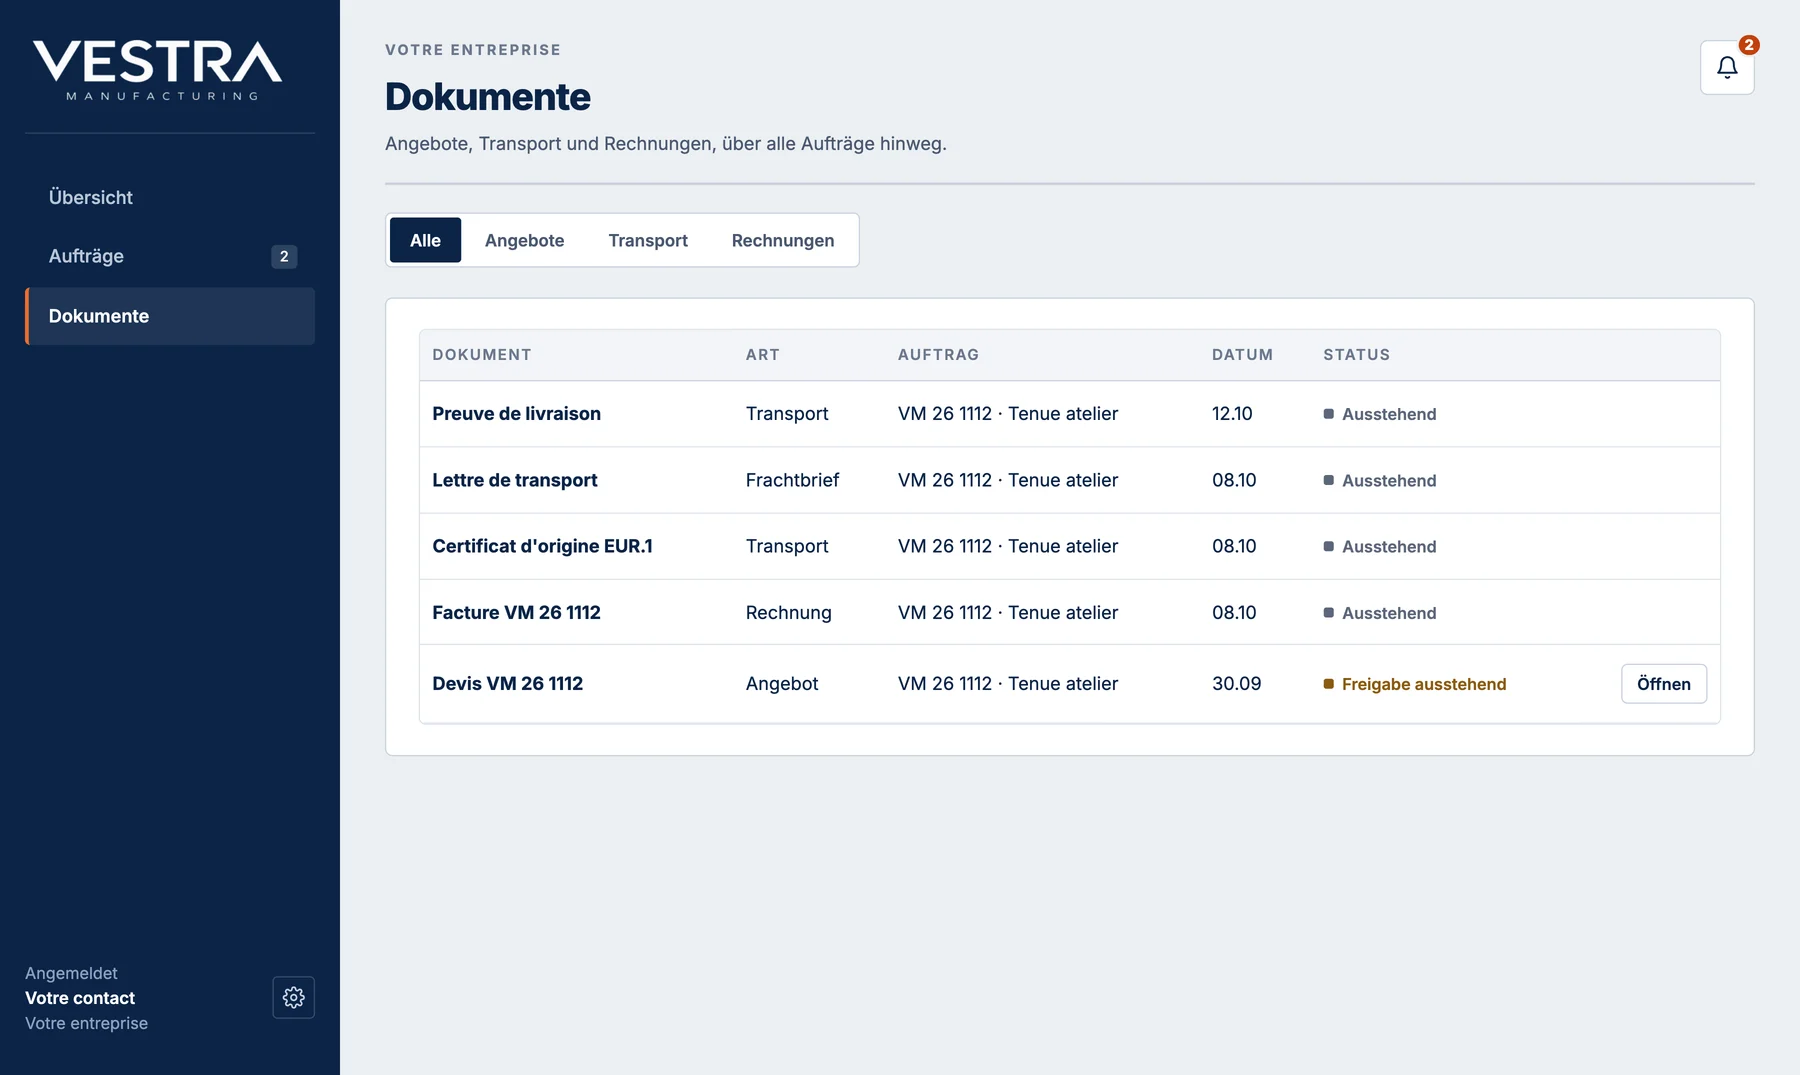
Task: Click Öffnen for Devis VM 26 1112
Action: tap(1664, 684)
